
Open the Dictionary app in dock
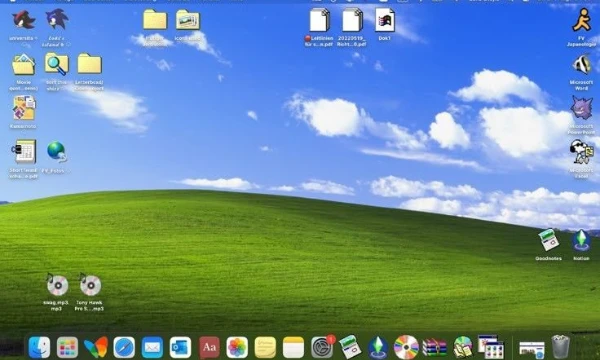pos(209,347)
